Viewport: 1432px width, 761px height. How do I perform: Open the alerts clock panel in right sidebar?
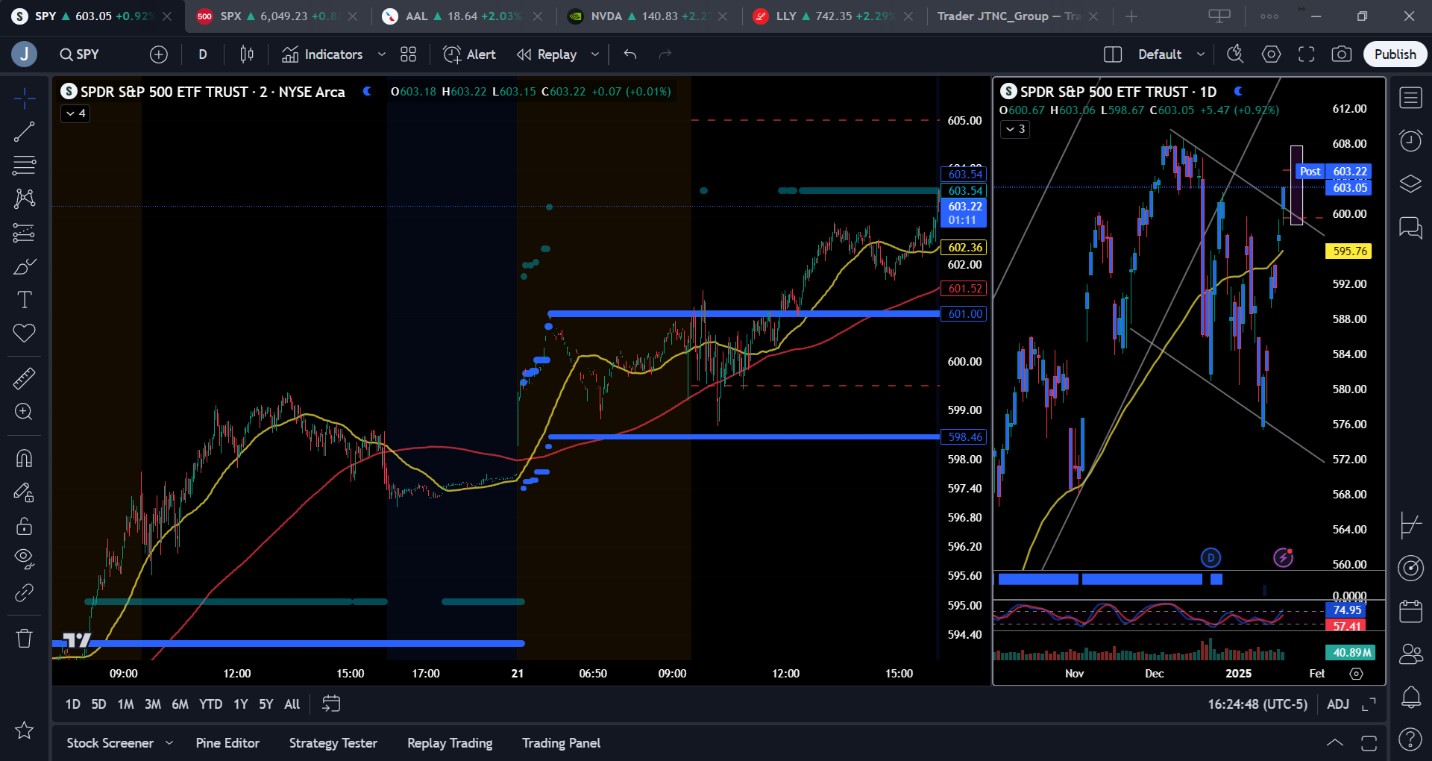tap(1411, 140)
